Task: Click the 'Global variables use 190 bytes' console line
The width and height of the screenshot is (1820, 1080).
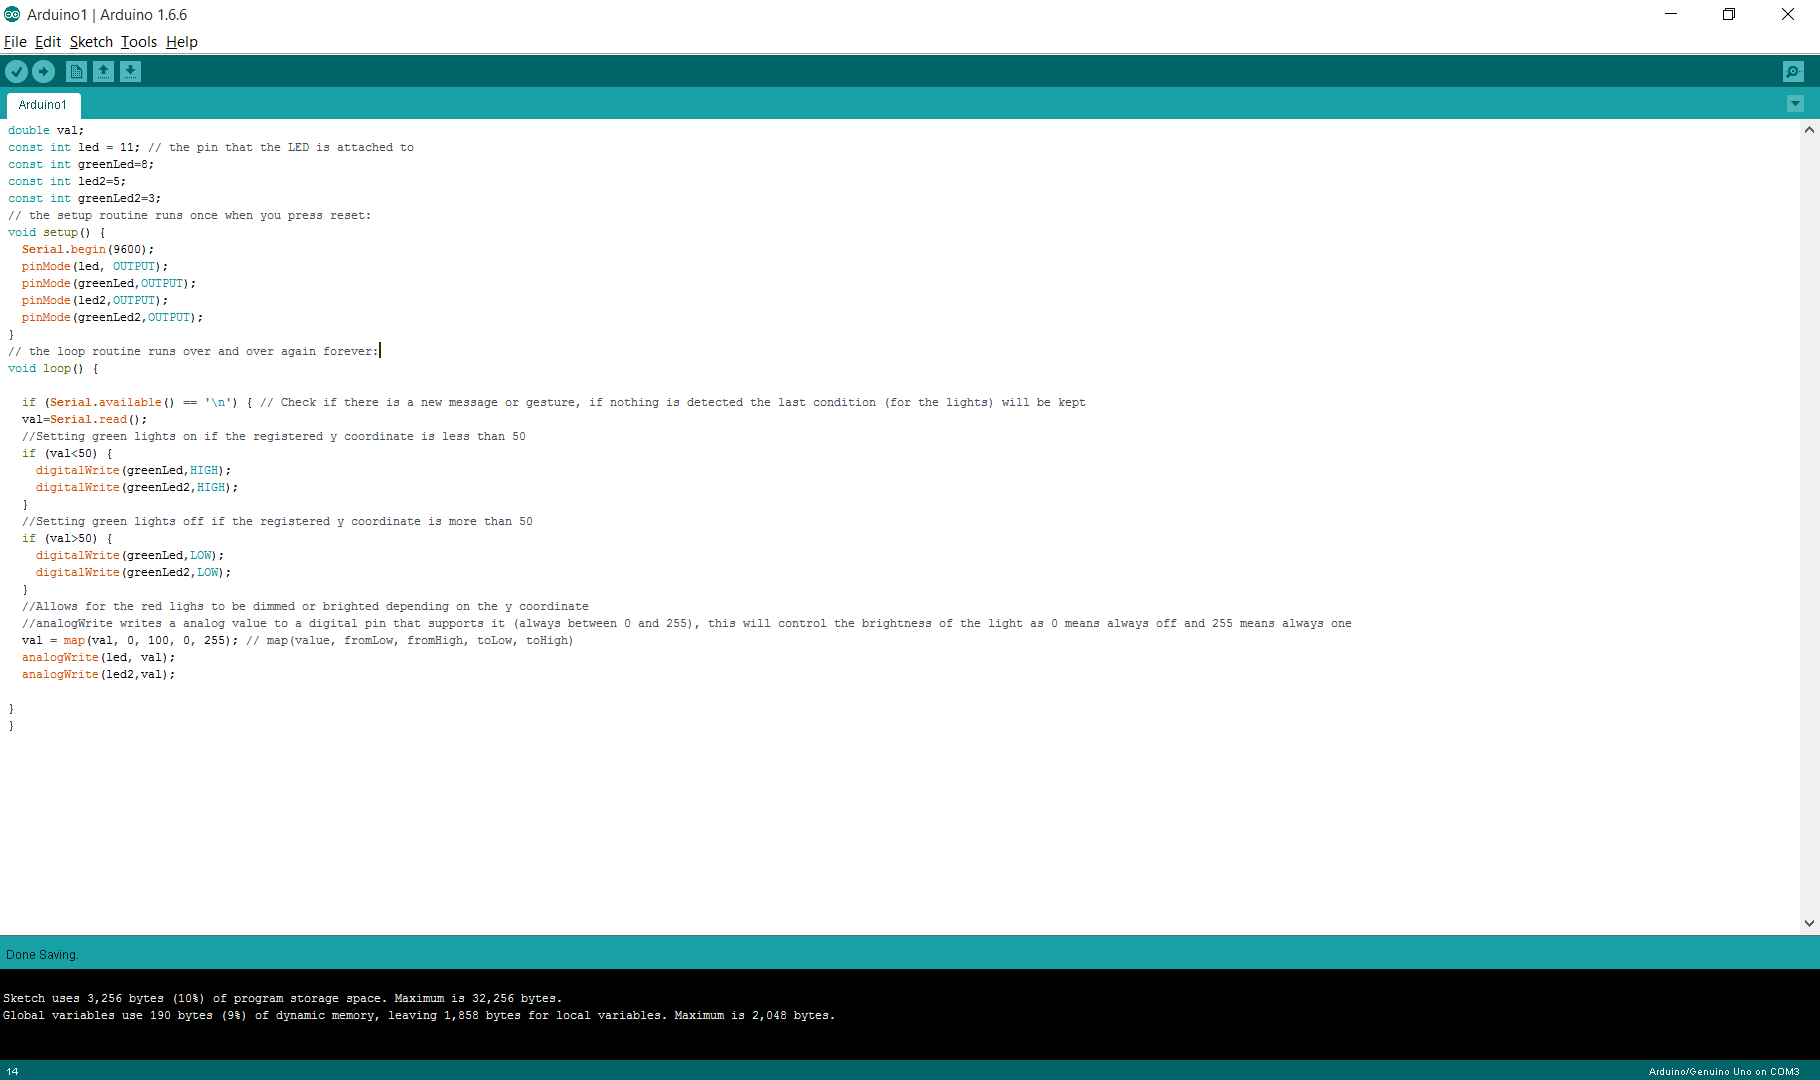Action: [419, 1015]
